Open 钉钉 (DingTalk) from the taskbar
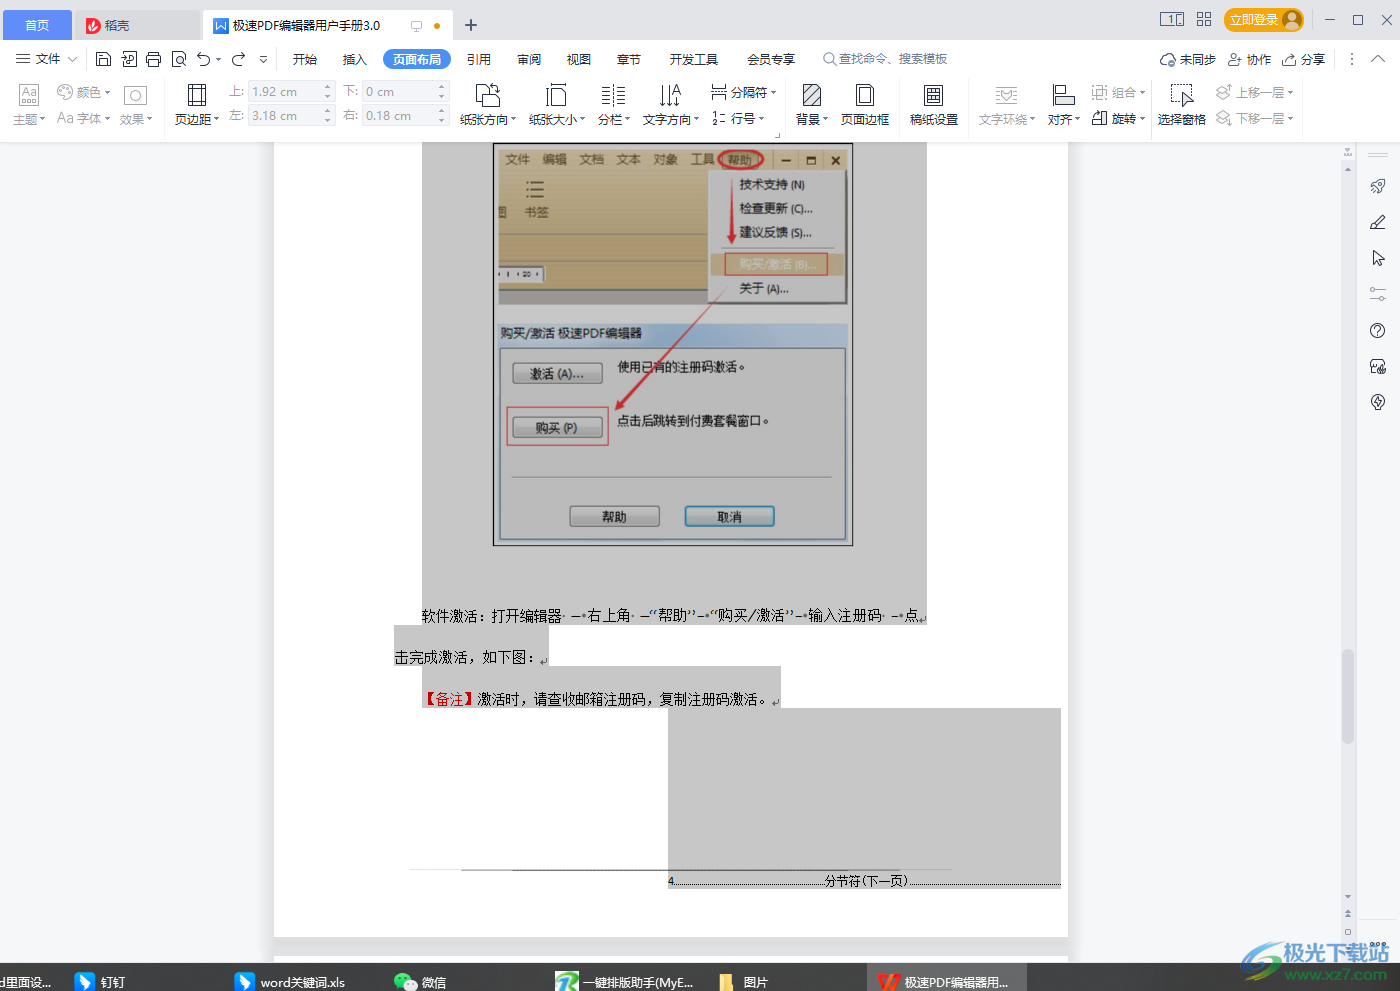This screenshot has height=991, width=1400. tap(102, 982)
